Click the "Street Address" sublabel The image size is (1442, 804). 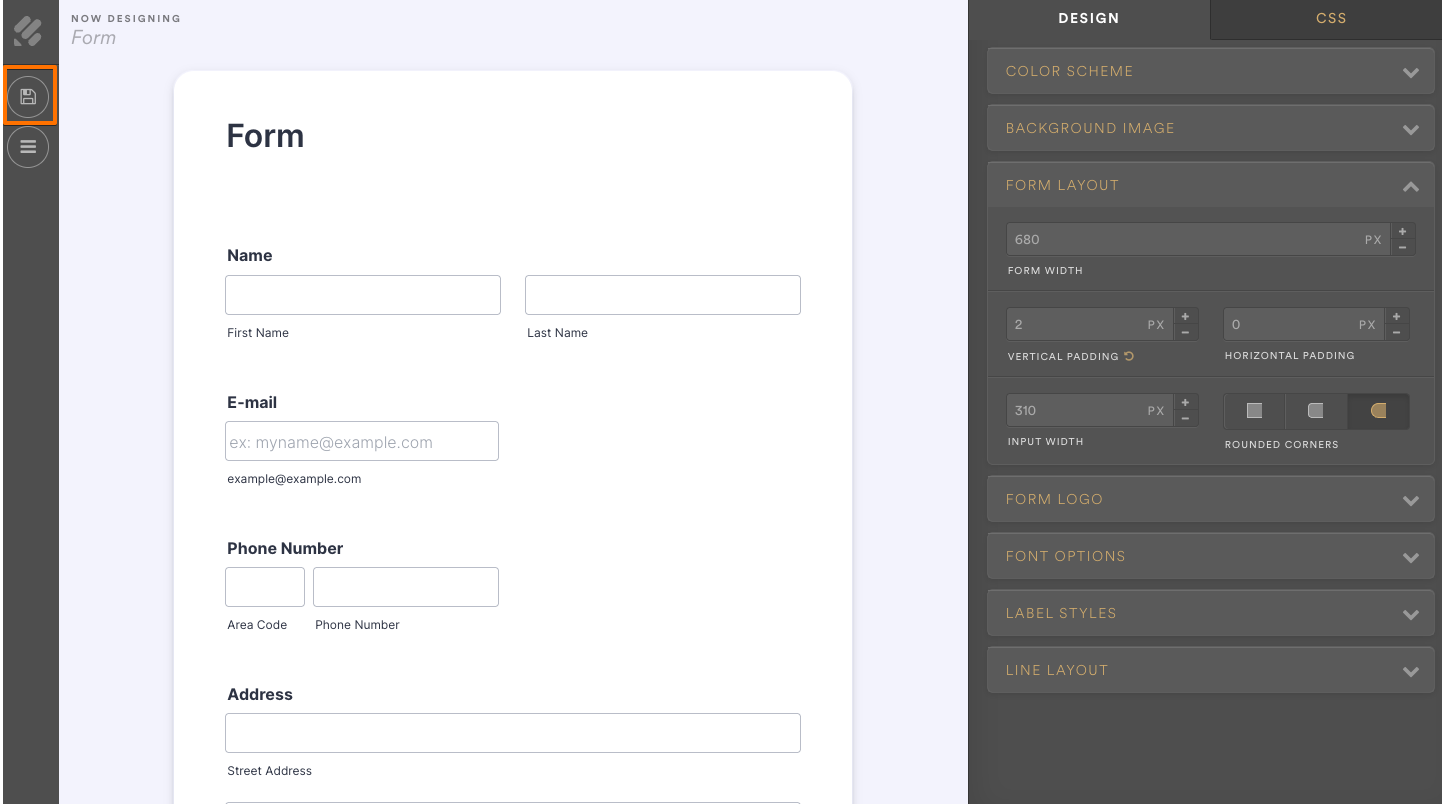270,771
